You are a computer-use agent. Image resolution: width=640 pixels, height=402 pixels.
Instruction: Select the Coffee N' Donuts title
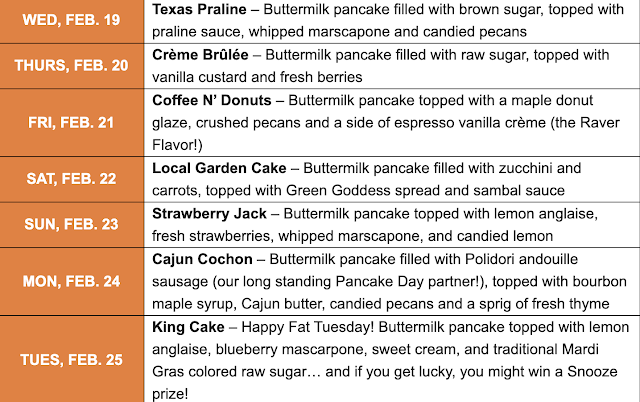pos(212,100)
